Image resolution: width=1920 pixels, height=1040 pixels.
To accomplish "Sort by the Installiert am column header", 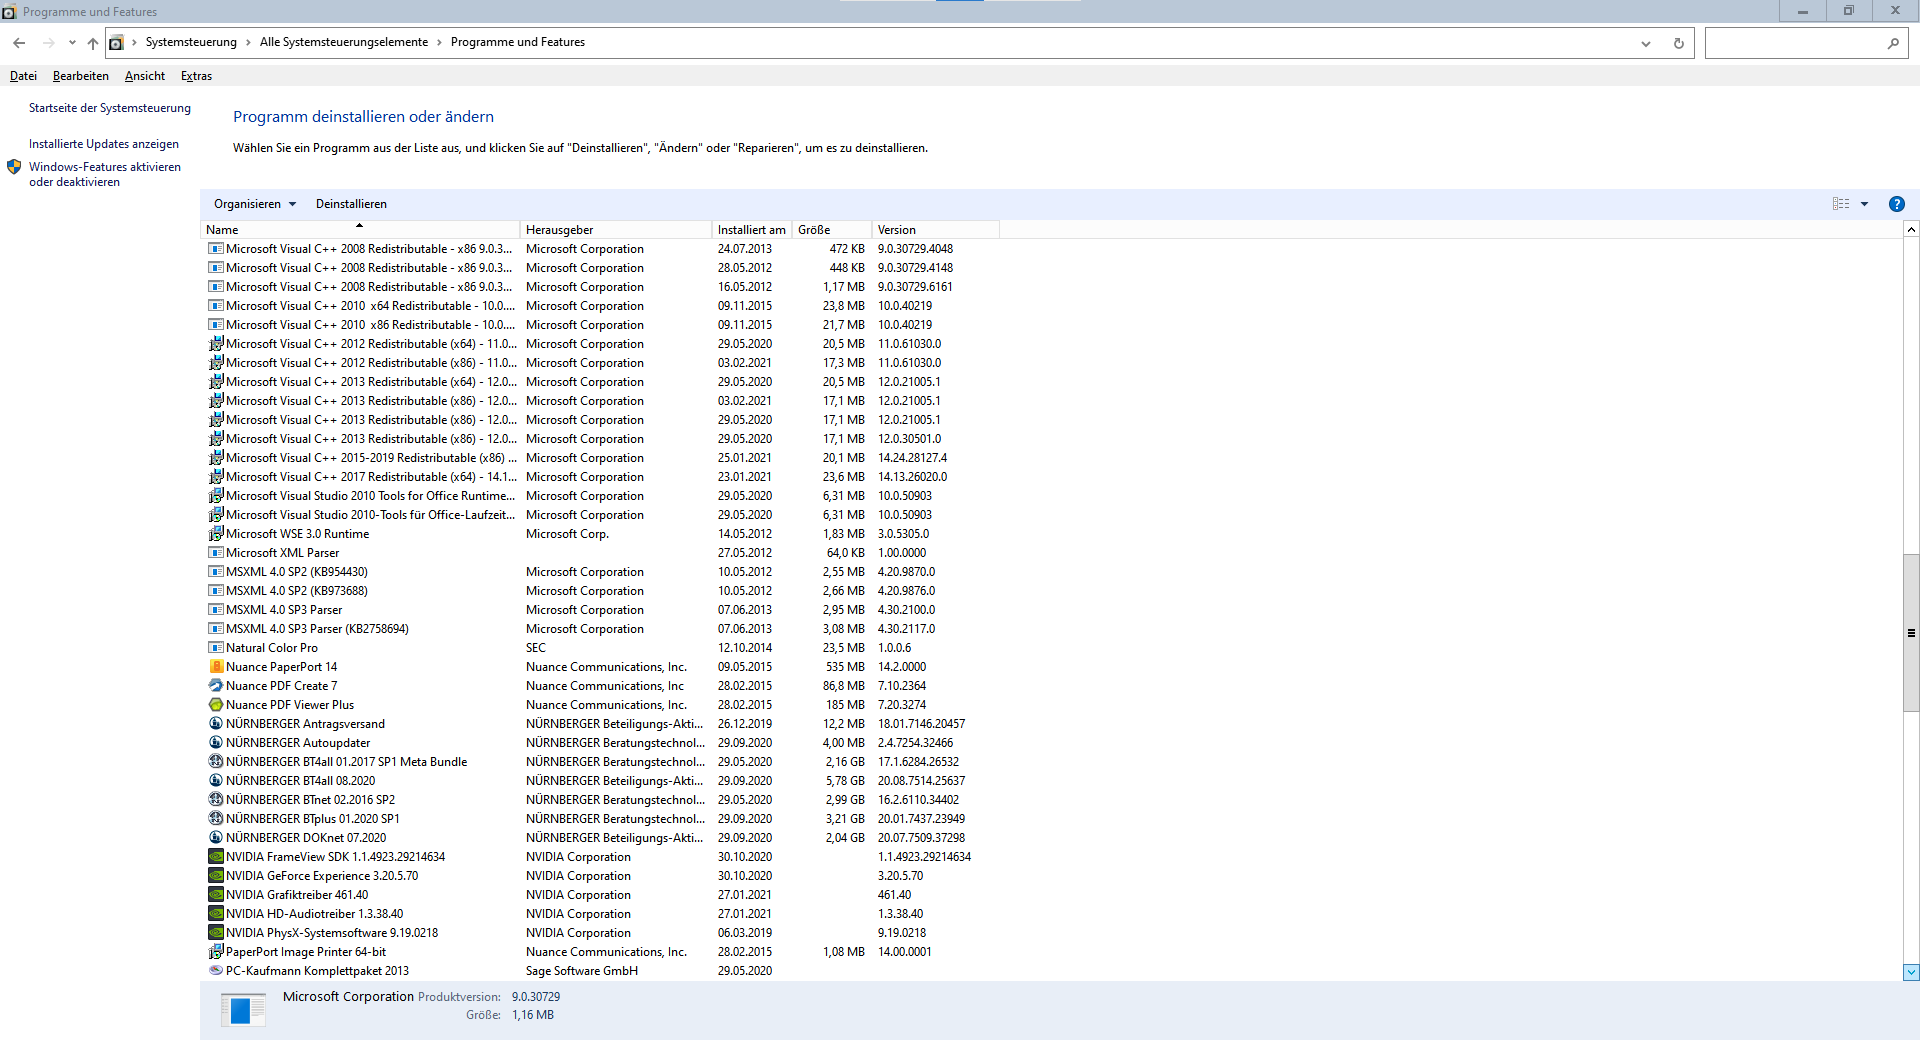I will [752, 230].
